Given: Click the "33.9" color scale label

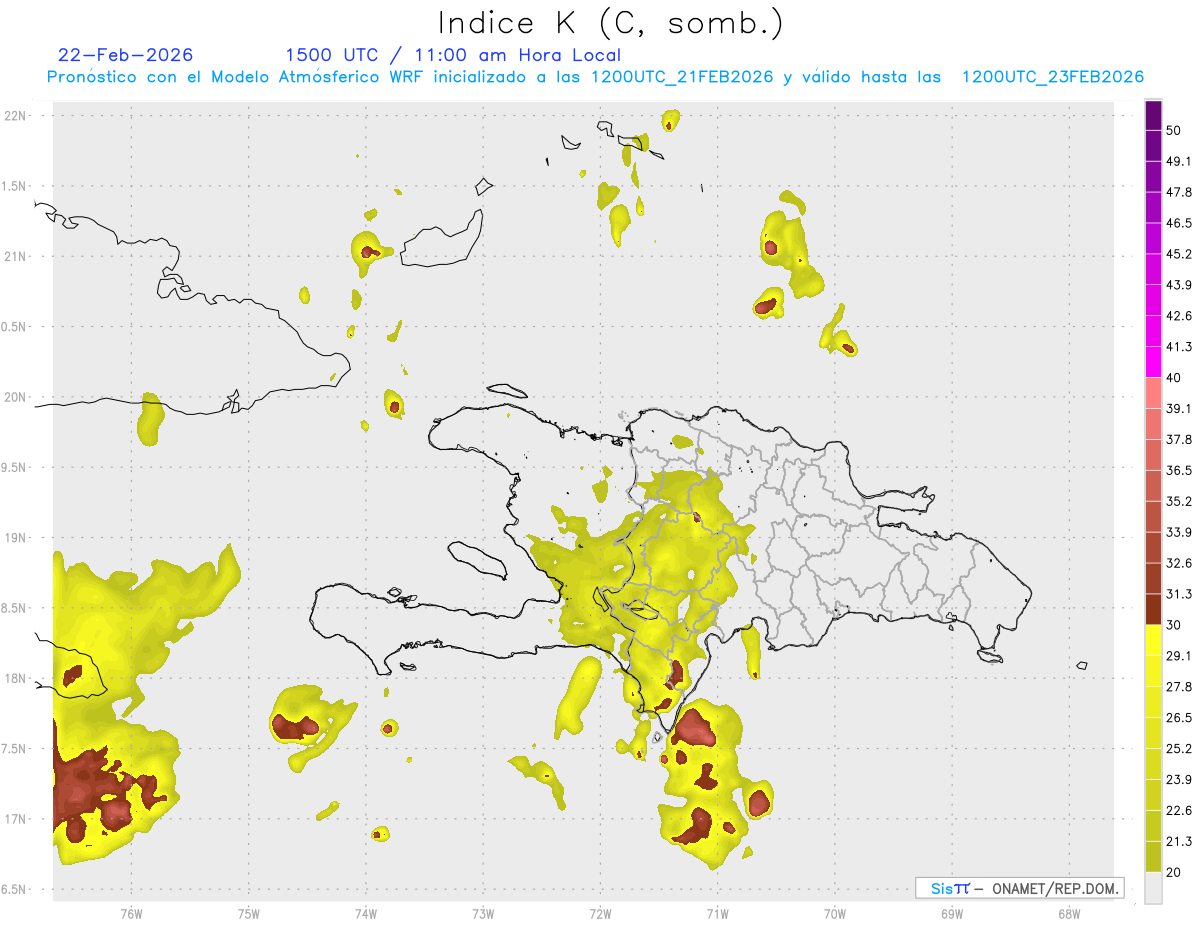Looking at the screenshot, I should (1179, 532).
